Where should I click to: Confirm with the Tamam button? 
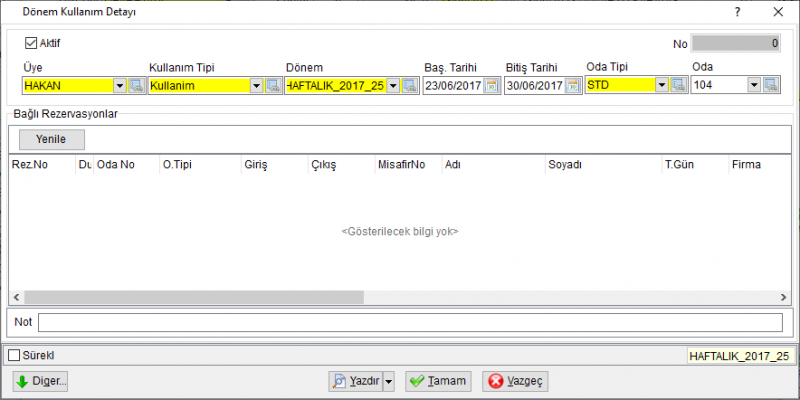coord(438,381)
